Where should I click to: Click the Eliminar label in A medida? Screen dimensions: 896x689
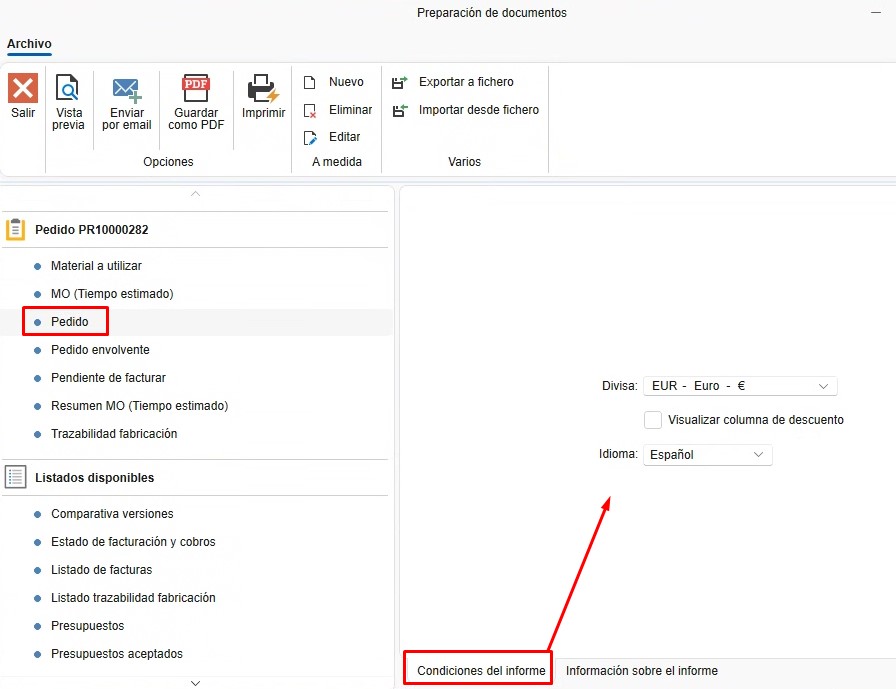coord(350,110)
